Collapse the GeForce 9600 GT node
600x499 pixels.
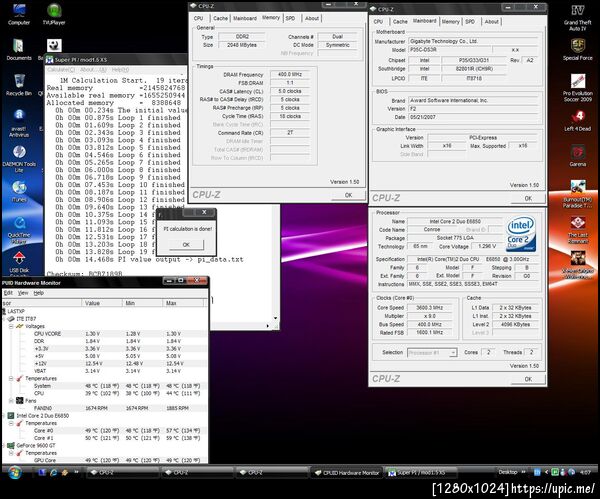[4, 445]
